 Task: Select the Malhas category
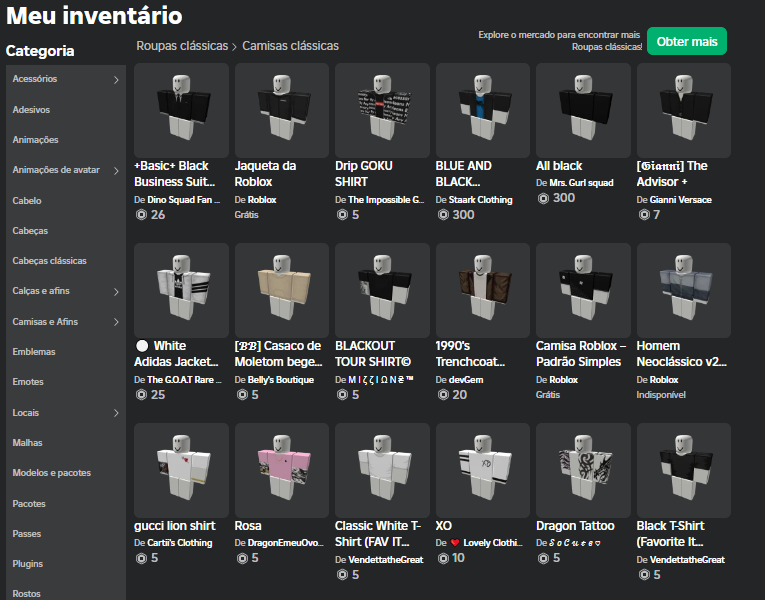pos(27,443)
